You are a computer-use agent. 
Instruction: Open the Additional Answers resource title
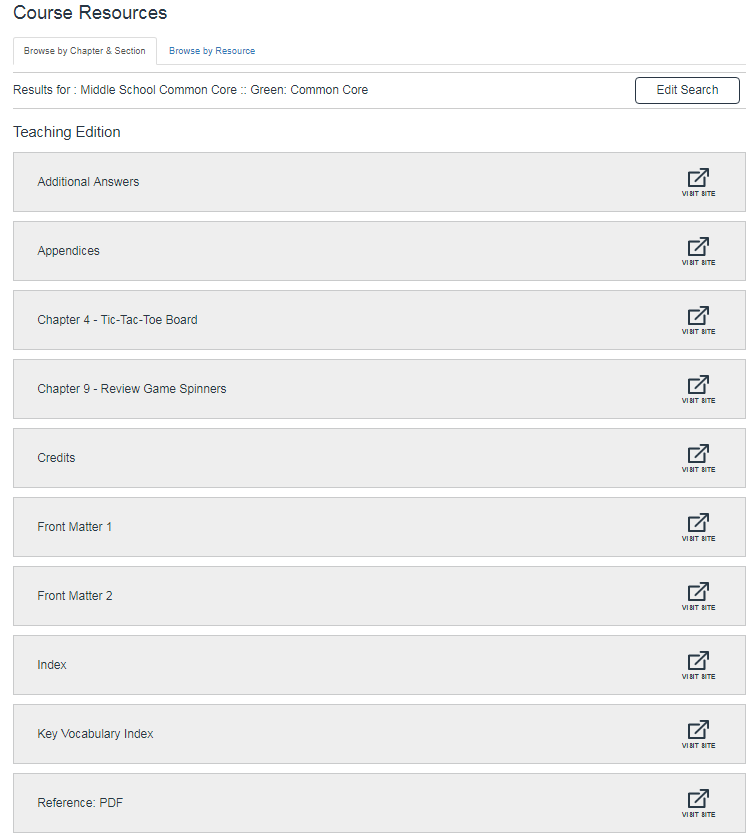click(88, 182)
